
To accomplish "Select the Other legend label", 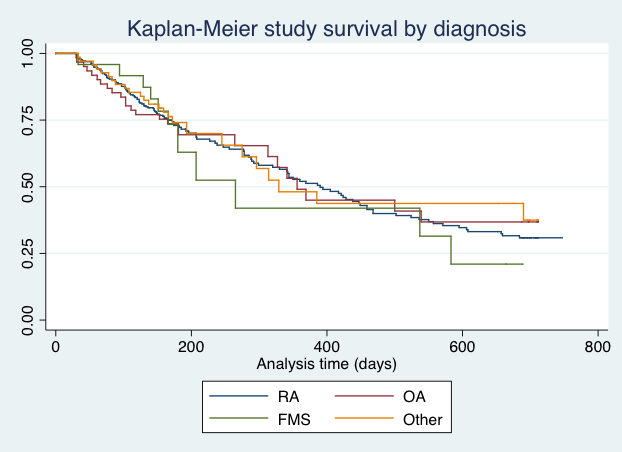I will pyautogui.click(x=422, y=420).
